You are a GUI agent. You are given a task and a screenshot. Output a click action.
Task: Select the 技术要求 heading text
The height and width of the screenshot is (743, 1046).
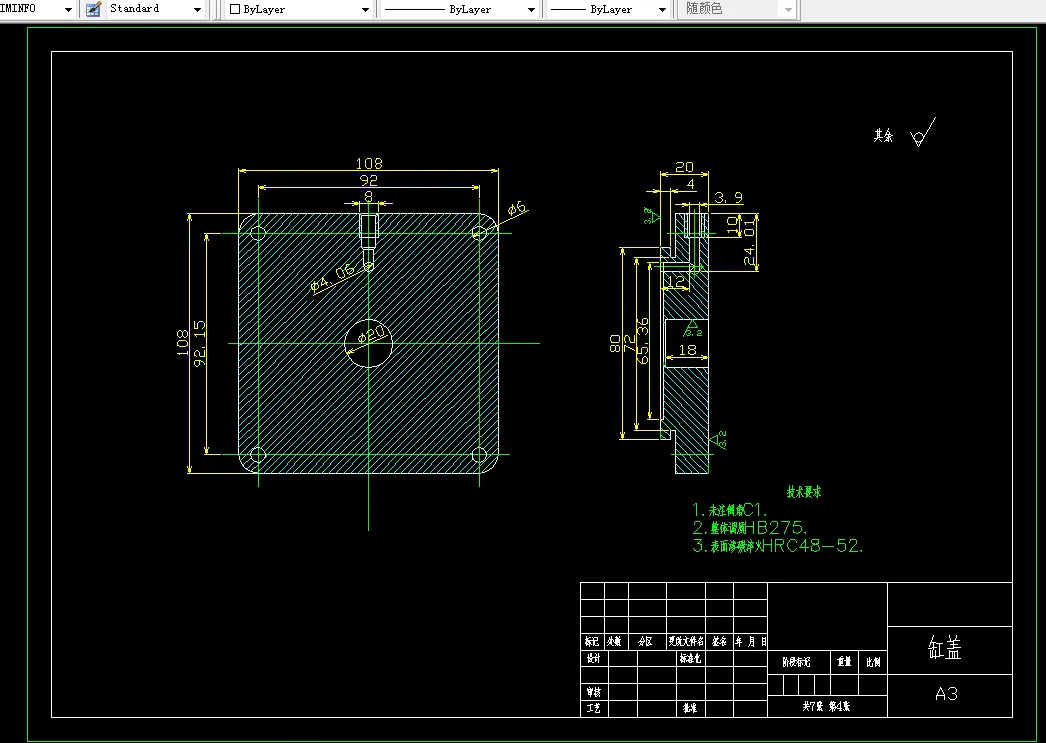click(x=804, y=492)
